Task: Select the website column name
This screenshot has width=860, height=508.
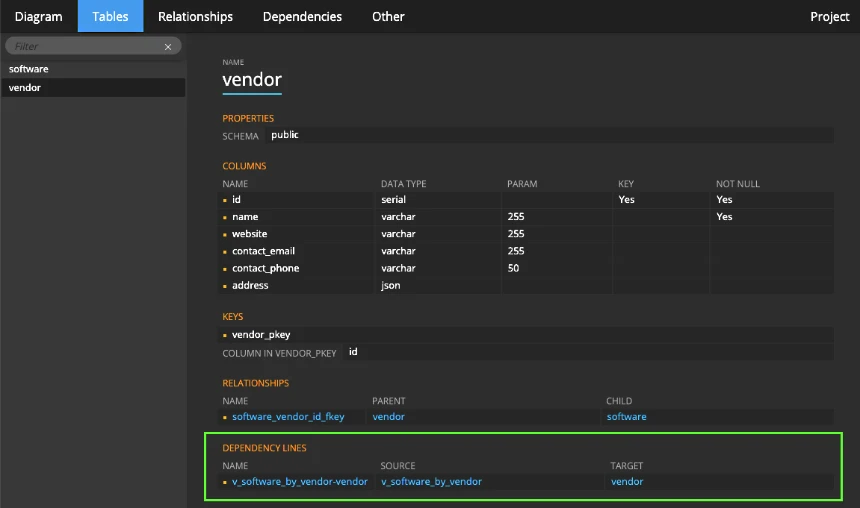Action: [x=250, y=234]
